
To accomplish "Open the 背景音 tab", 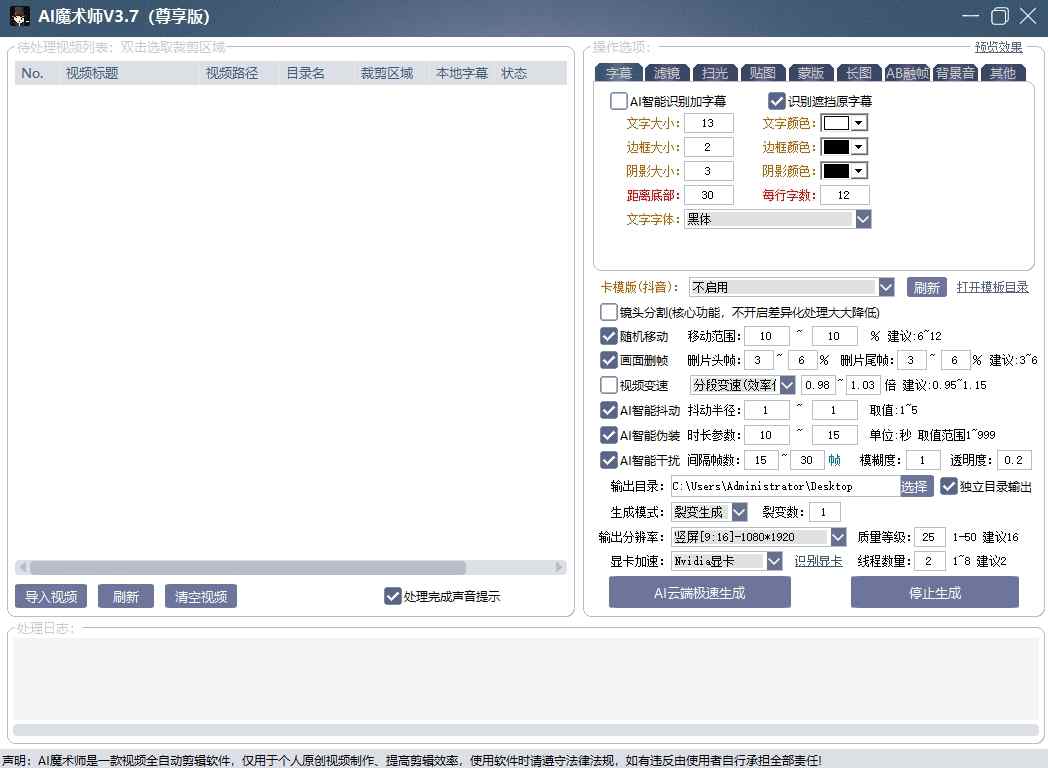I will pos(955,72).
